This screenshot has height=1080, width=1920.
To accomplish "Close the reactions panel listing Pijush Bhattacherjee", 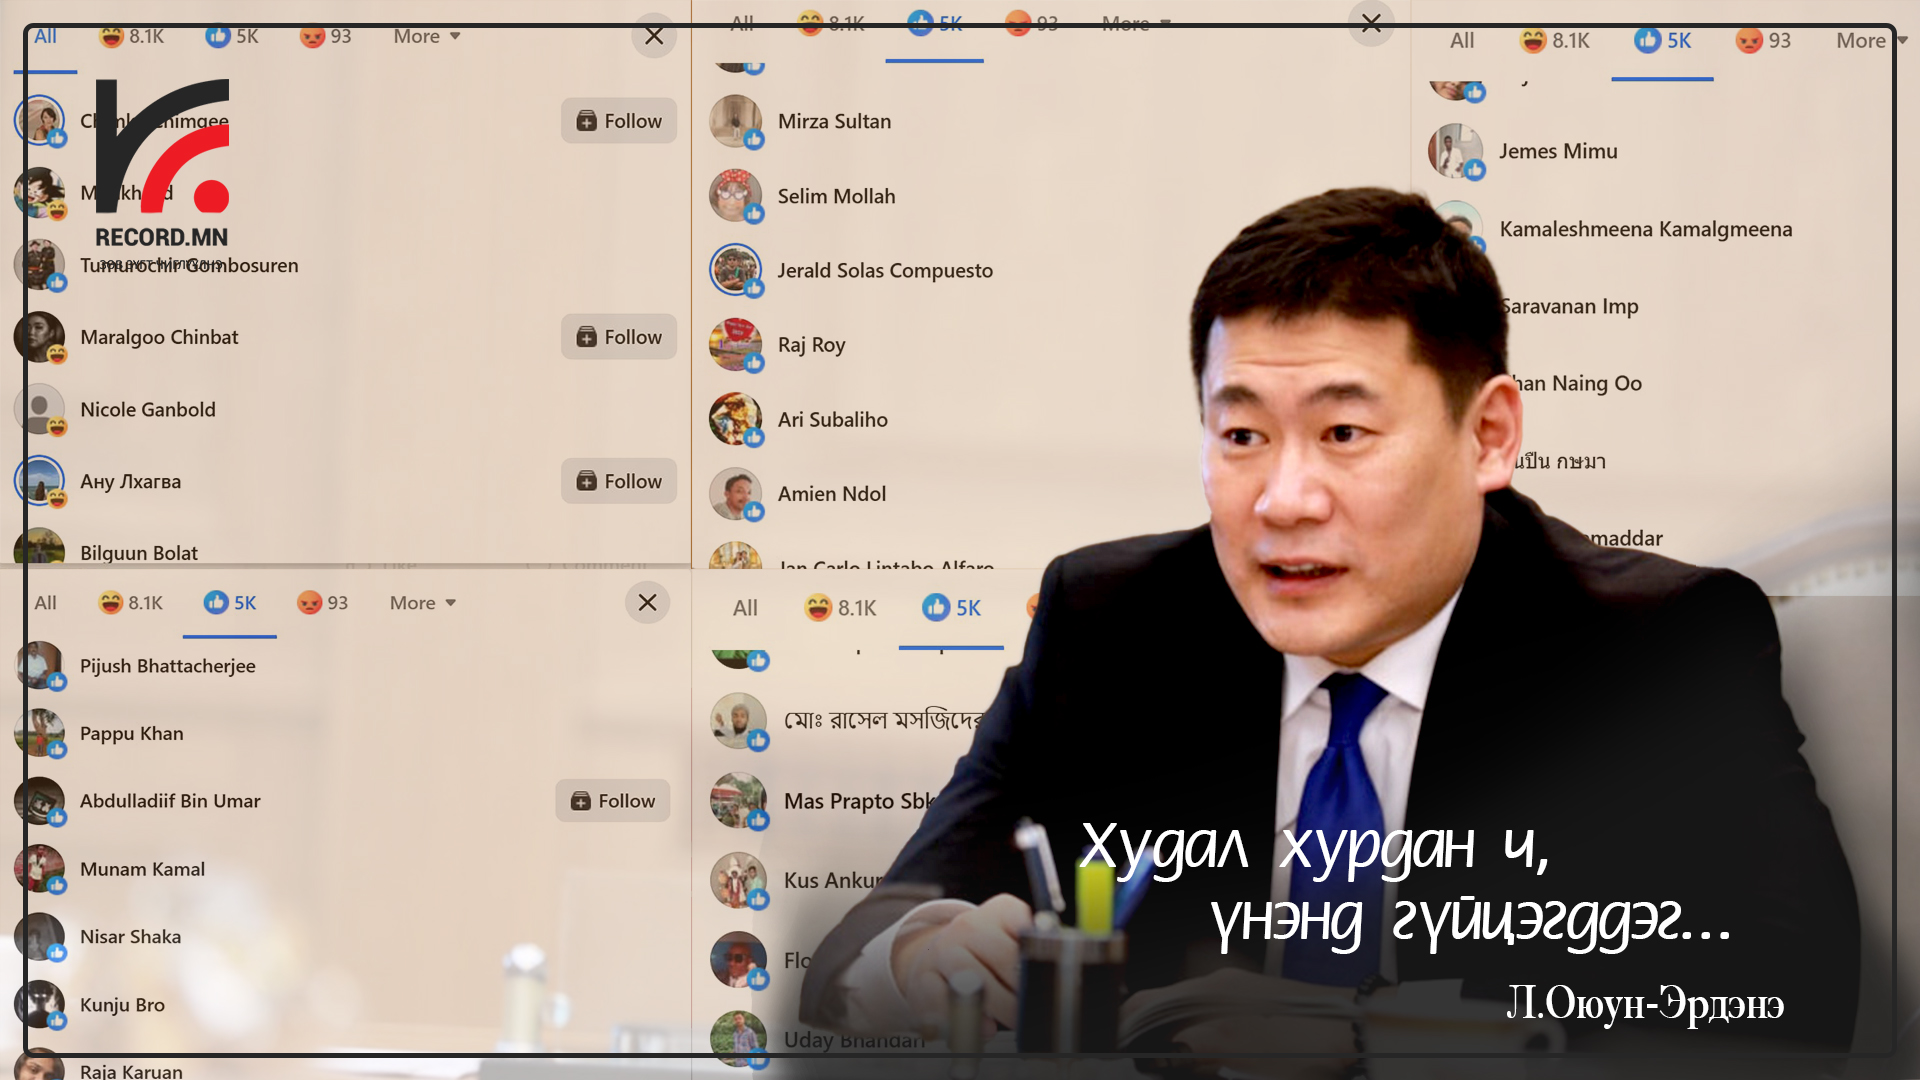I will (647, 602).
